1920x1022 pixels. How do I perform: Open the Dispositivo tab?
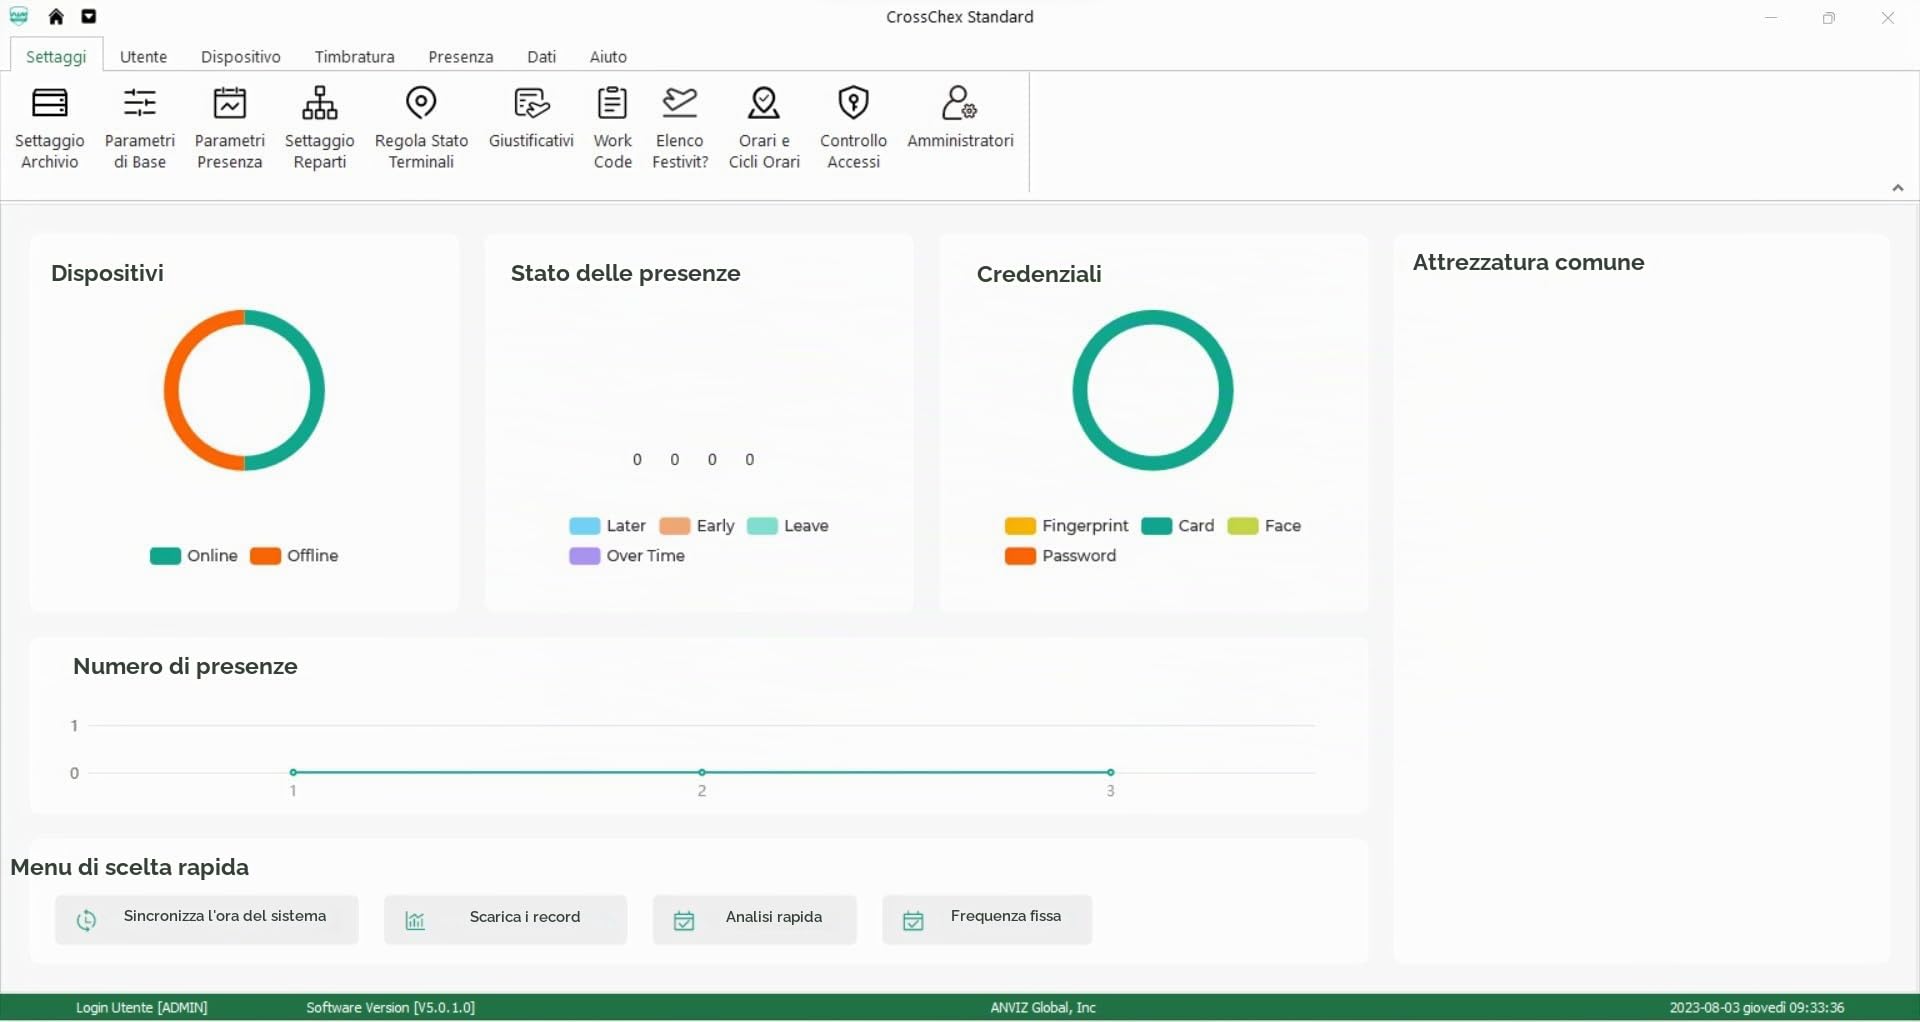click(x=240, y=56)
